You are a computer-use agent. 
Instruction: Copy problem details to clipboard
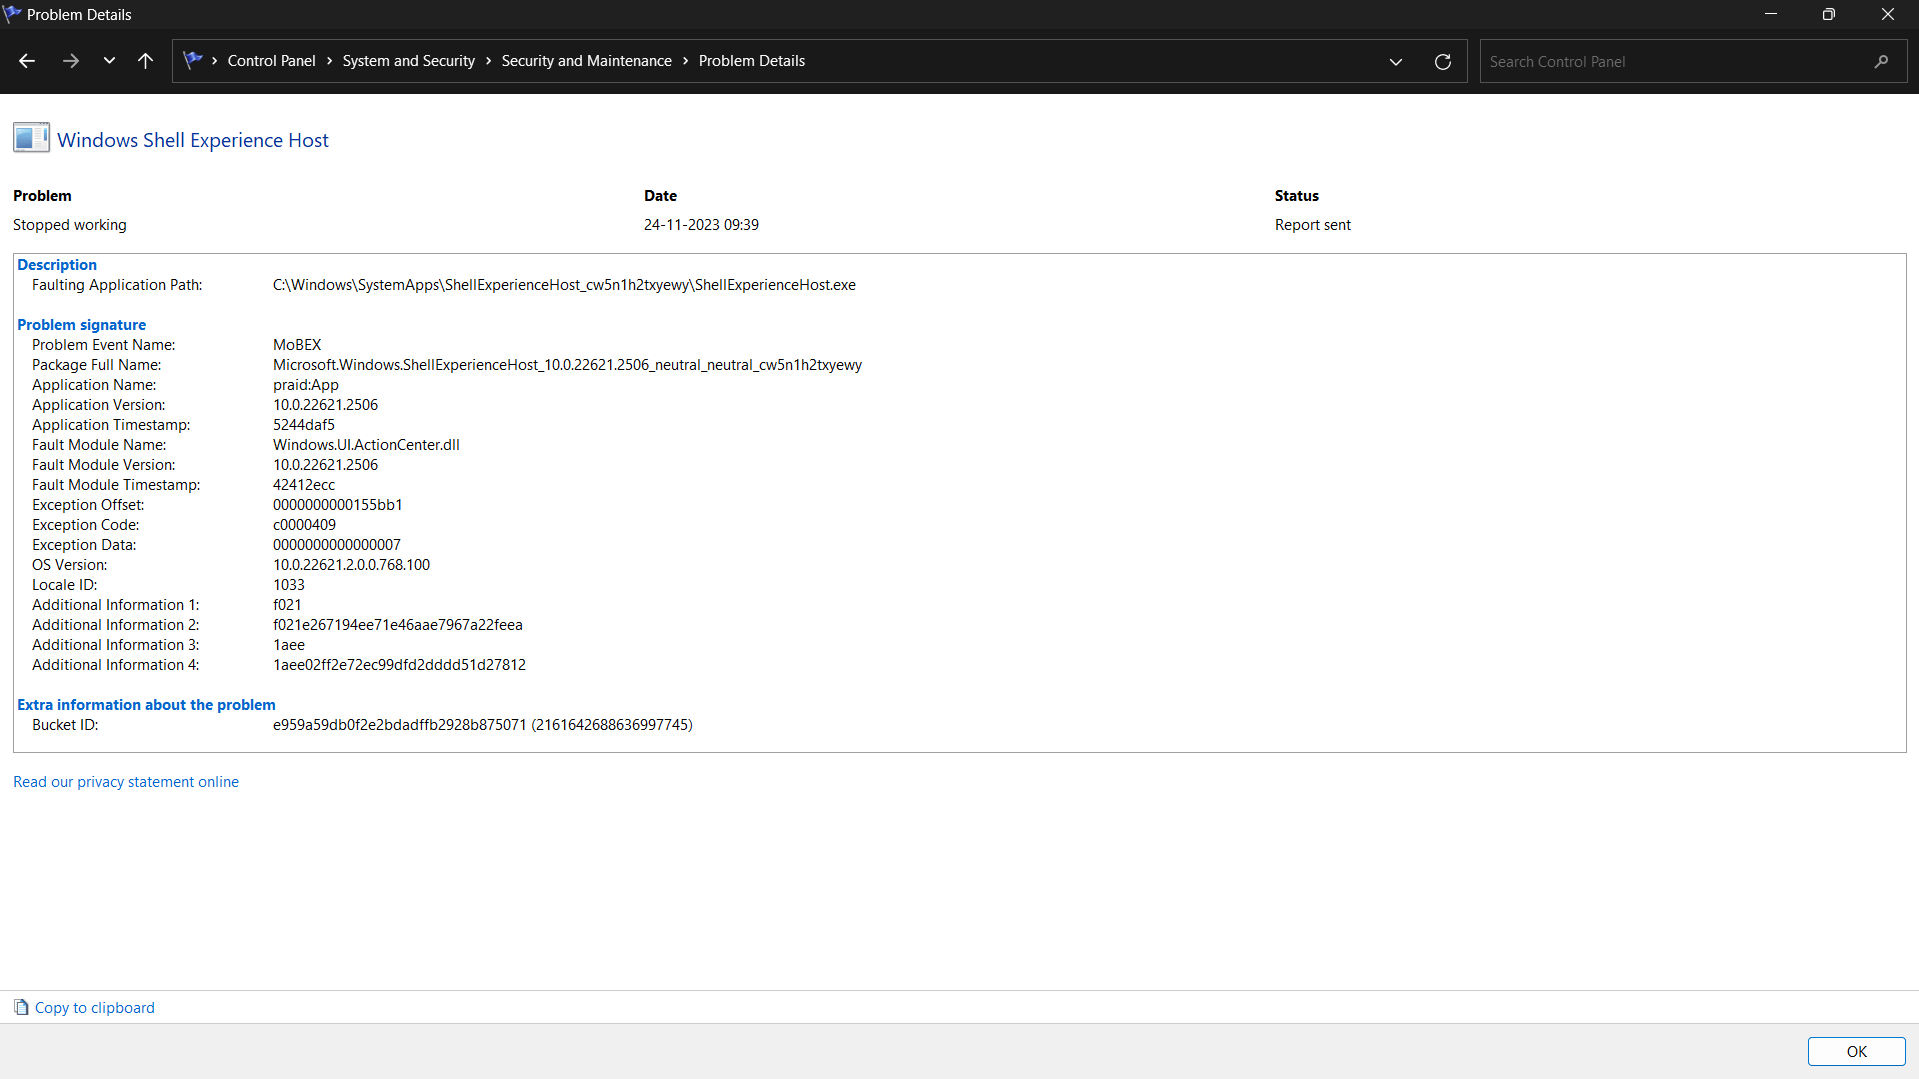pyautogui.click(x=95, y=1008)
